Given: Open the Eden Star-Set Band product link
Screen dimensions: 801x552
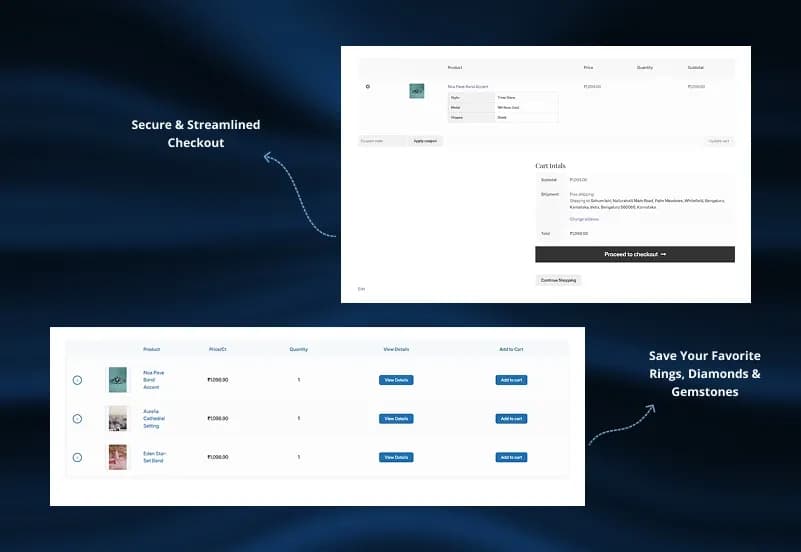Looking at the screenshot, I should point(155,457).
